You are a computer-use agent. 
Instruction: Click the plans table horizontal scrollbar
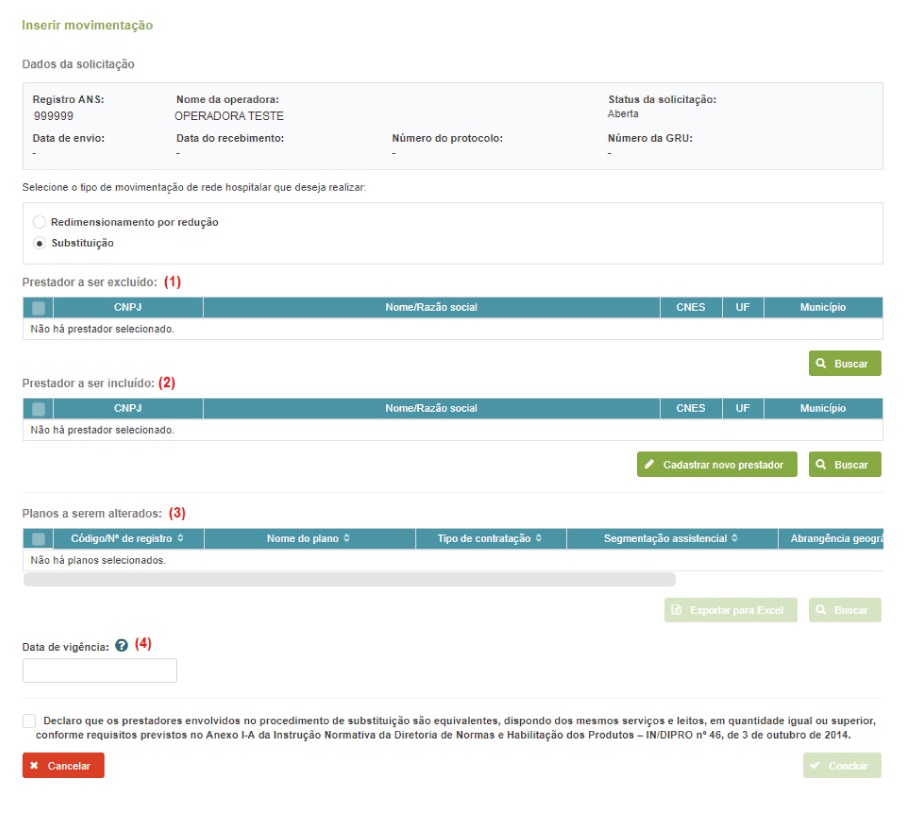coord(349,579)
